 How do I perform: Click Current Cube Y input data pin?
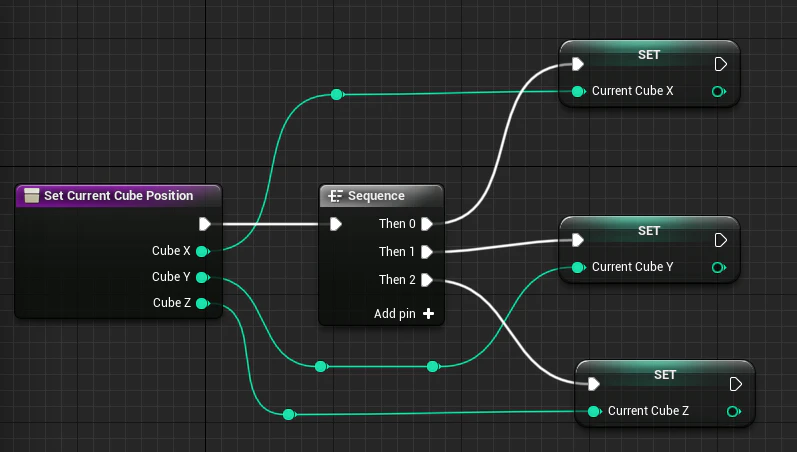tap(578, 267)
